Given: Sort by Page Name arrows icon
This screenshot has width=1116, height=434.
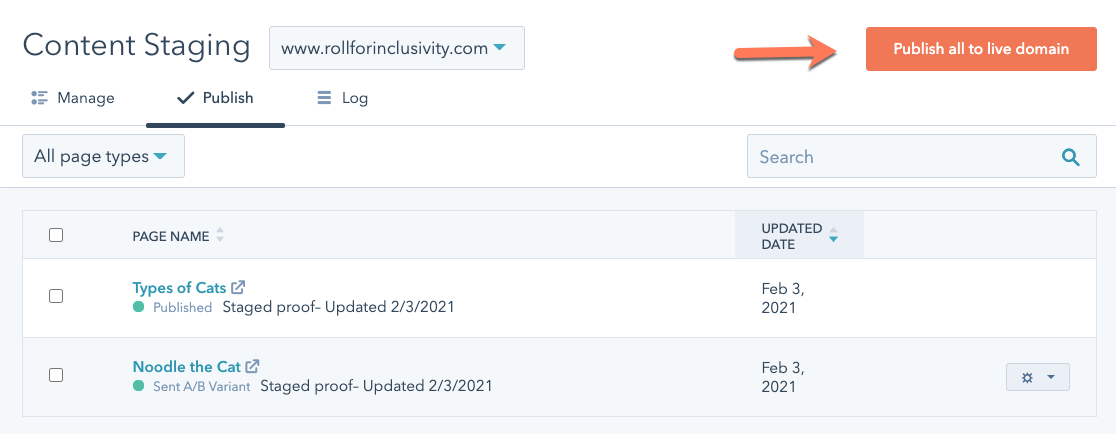Looking at the screenshot, I should (220, 236).
